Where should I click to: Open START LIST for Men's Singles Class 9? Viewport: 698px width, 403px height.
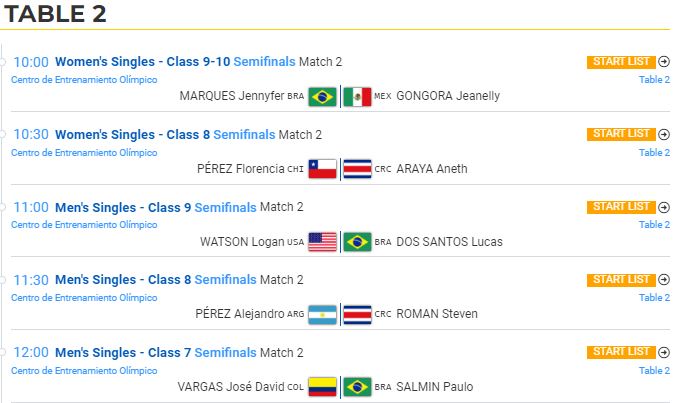click(x=621, y=207)
